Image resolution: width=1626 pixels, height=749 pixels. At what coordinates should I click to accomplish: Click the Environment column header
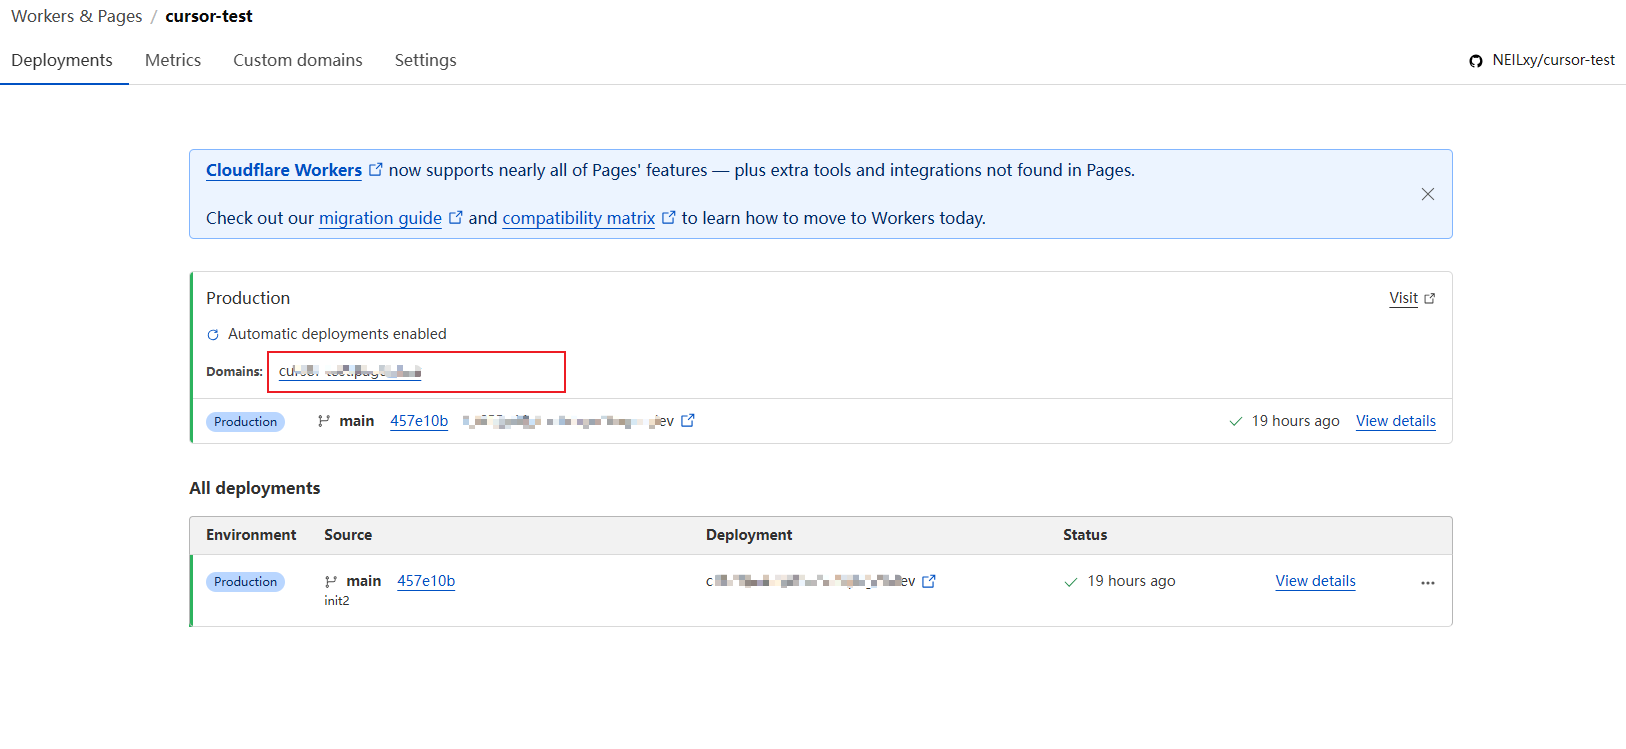[251, 535]
